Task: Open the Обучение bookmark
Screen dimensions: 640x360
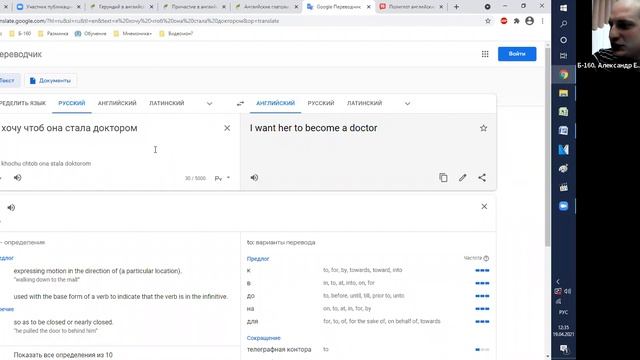Action: 91,33
